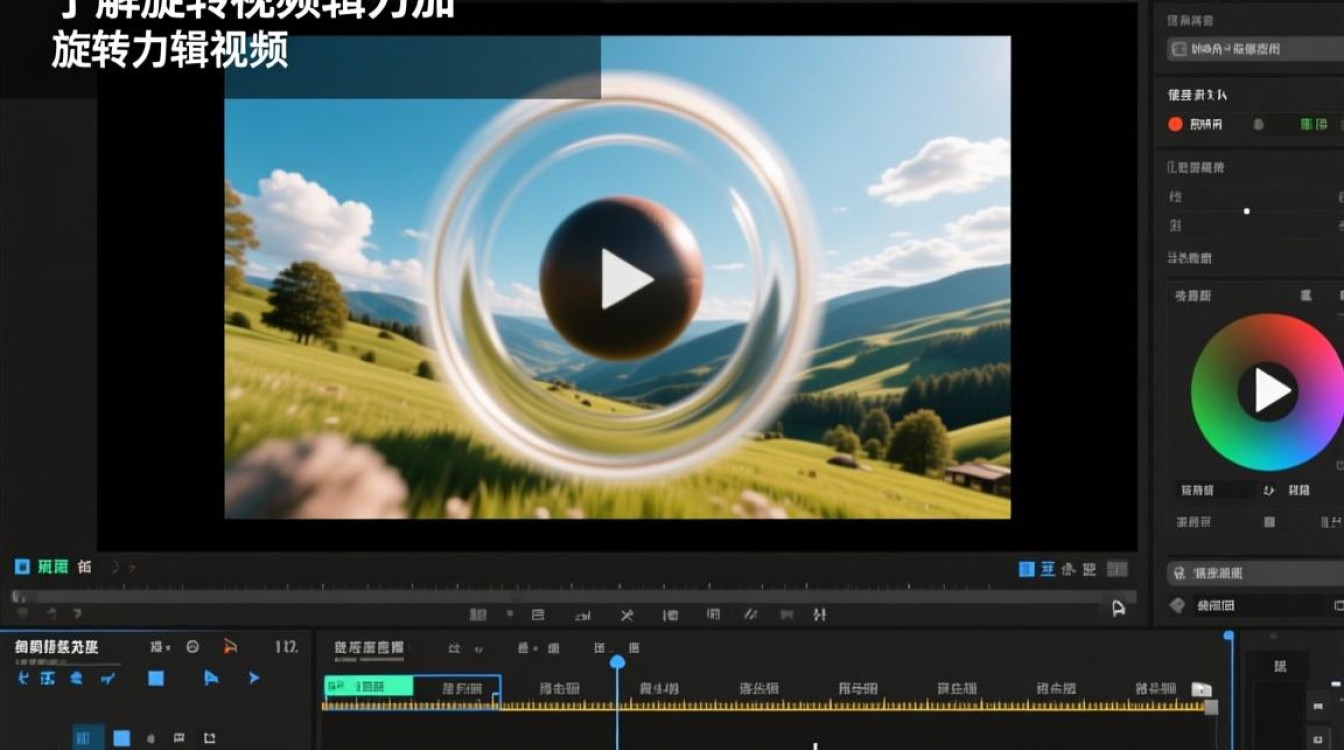Click the X-shaped tool icon under scrub bar
The height and width of the screenshot is (750, 1344).
click(x=627, y=614)
